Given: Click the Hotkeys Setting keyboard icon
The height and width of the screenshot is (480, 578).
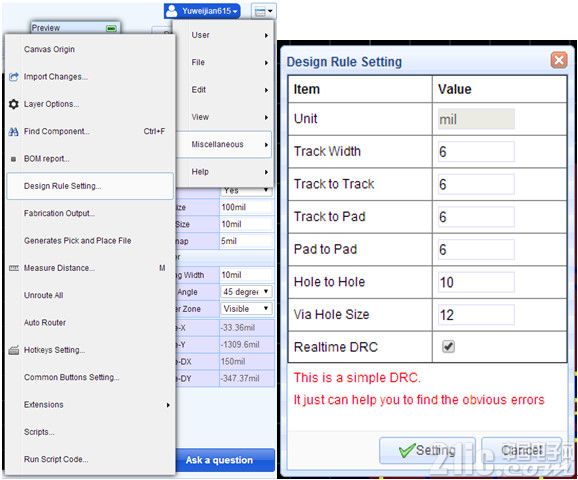Looking at the screenshot, I should click(14, 350).
